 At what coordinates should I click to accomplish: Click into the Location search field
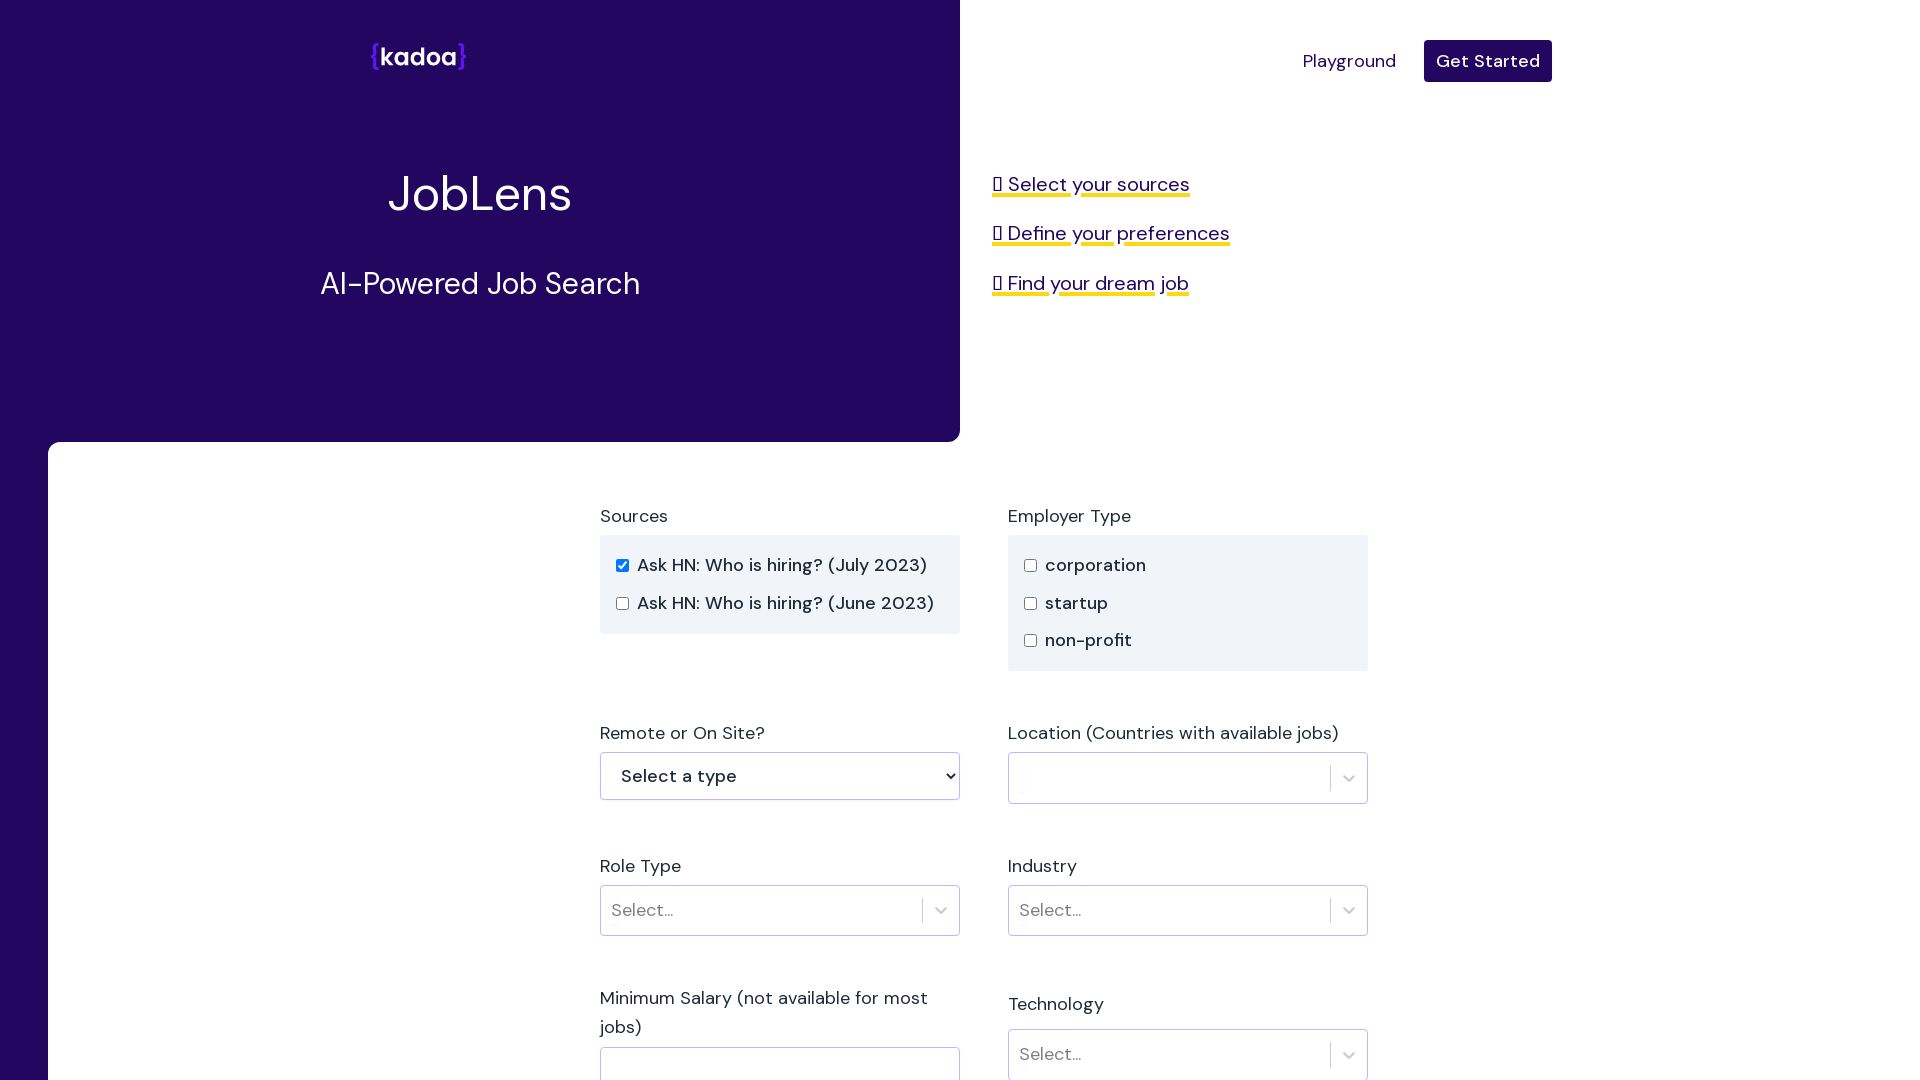click(1168, 778)
